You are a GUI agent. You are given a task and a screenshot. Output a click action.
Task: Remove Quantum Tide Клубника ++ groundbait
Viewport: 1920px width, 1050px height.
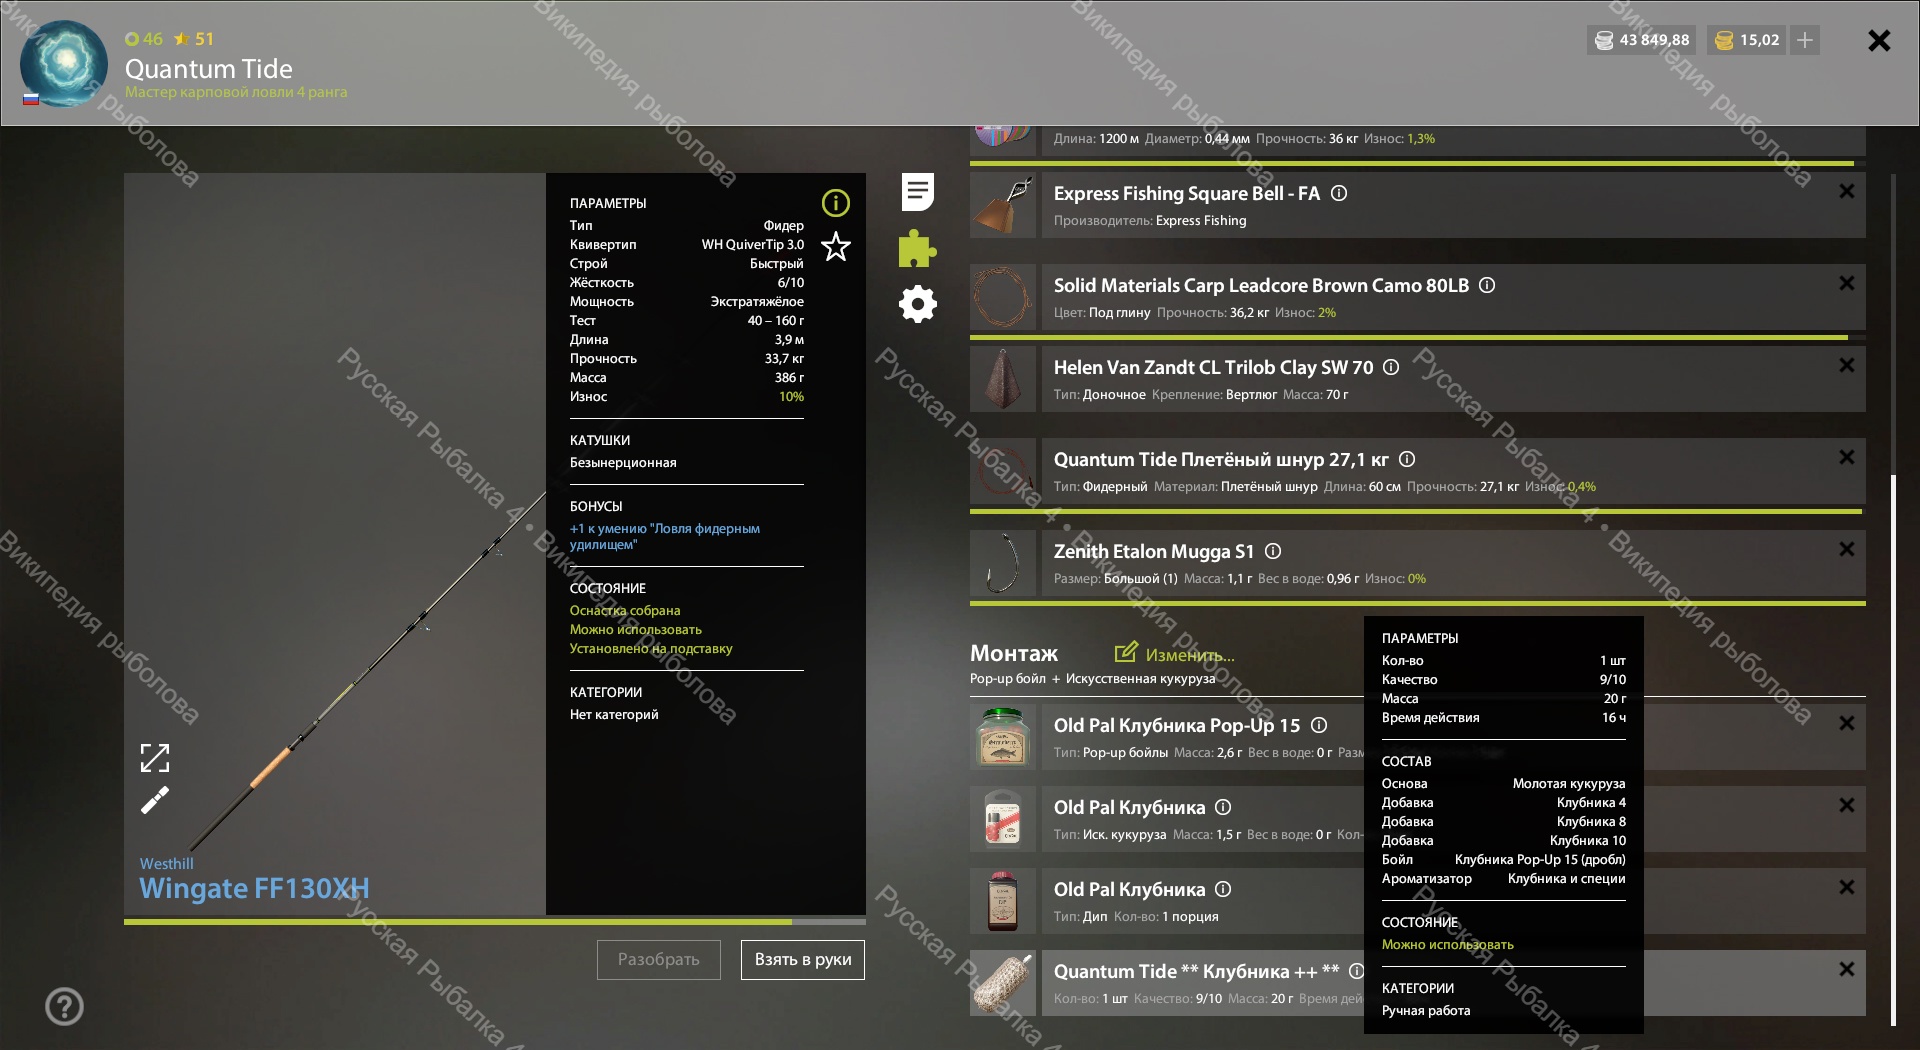pos(1847,969)
